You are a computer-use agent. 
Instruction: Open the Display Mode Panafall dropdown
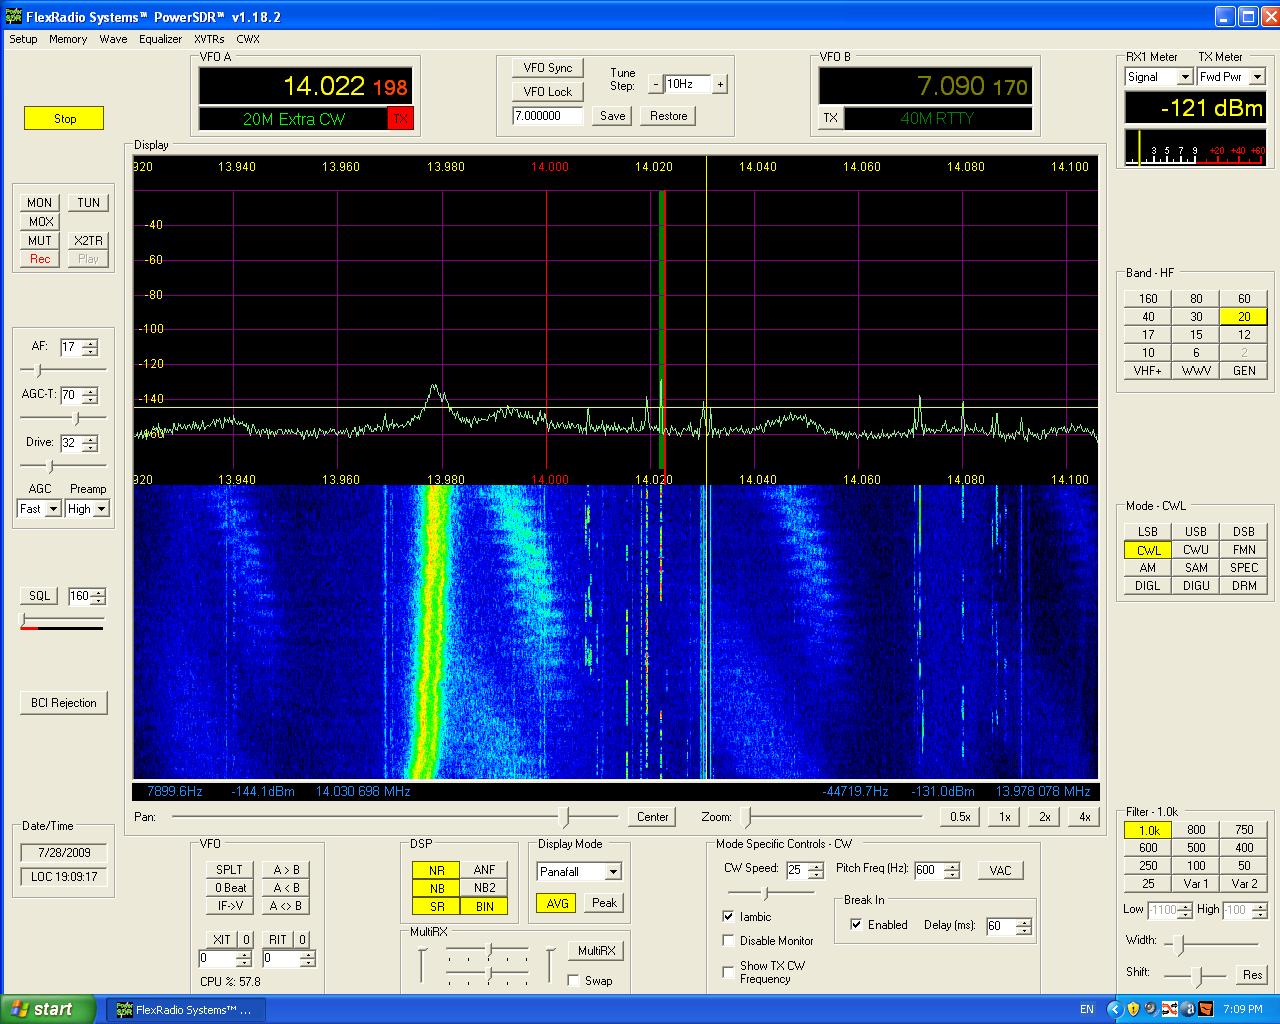click(613, 872)
